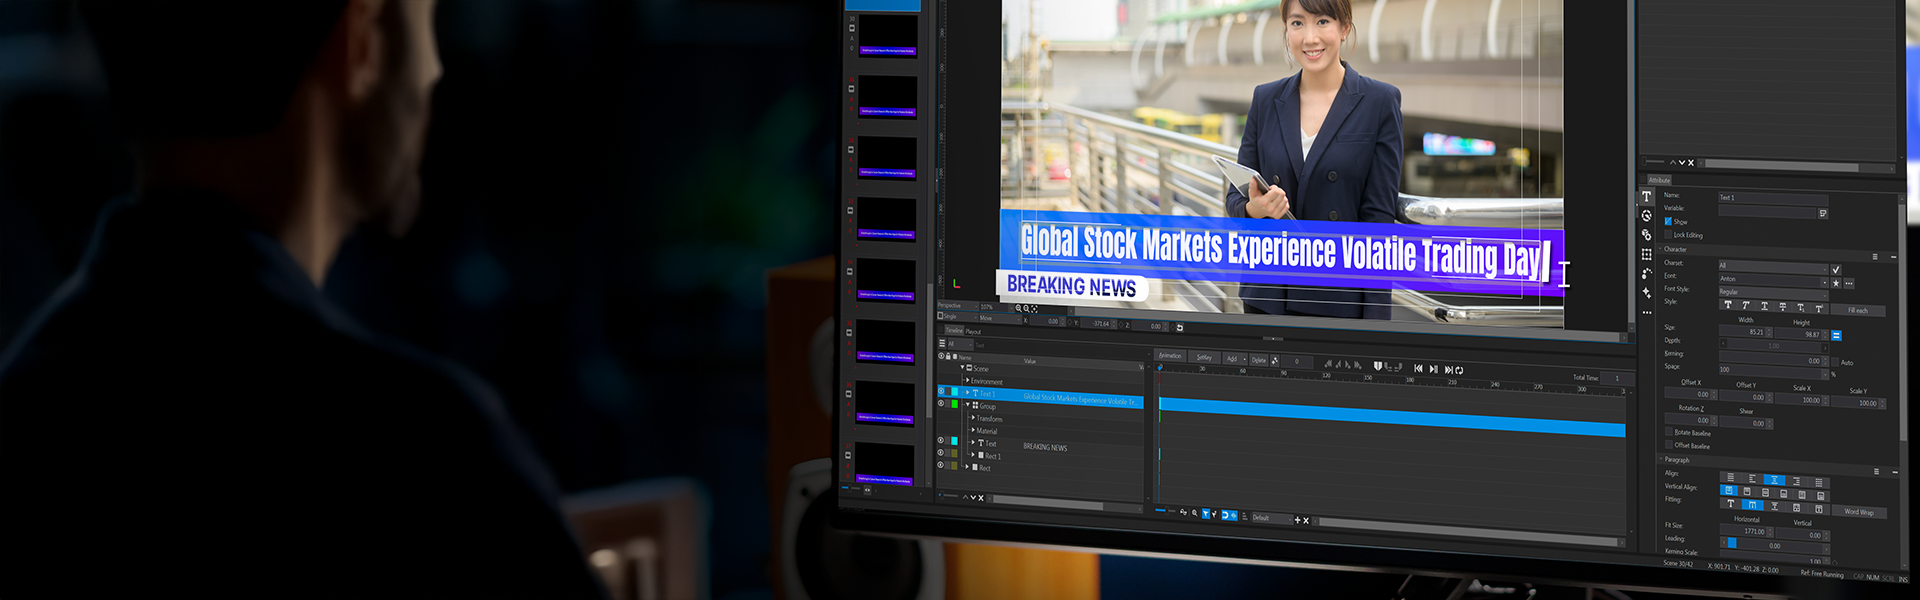The image size is (1920, 600).
Task: Select the Text 1 blue timeline track
Action: (x=1392, y=415)
